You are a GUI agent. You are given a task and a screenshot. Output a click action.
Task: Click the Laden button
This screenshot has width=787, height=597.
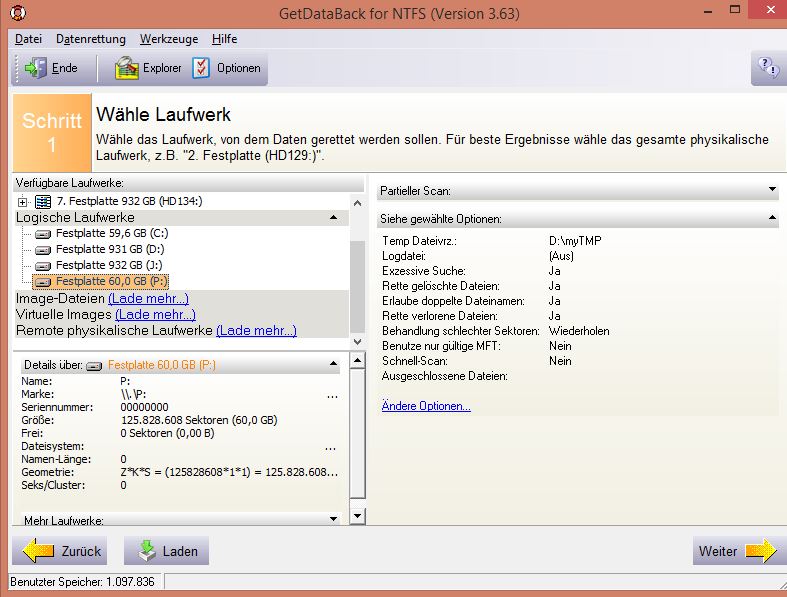click(x=166, y=551)
